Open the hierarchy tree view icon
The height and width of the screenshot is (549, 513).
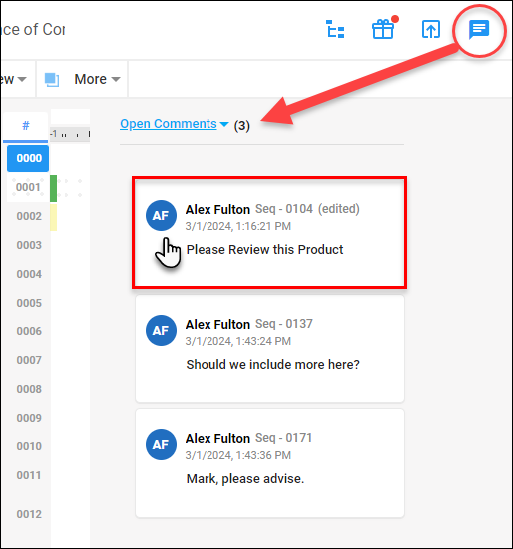tap(335, 29)
